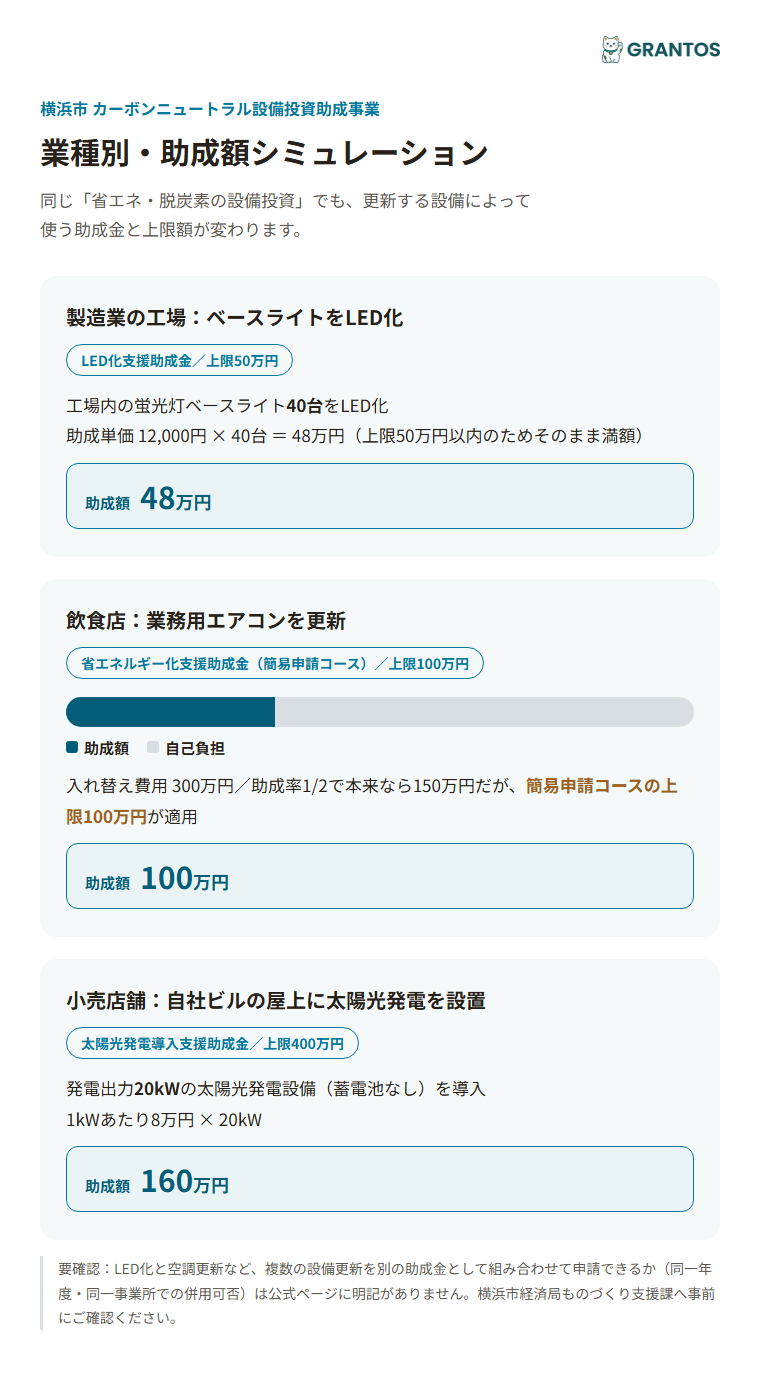Click the 1kWあたり8万円 × 20kW calculation line
The height and width of the screenshot is (1377, 760).
(x=164, y=1120)
